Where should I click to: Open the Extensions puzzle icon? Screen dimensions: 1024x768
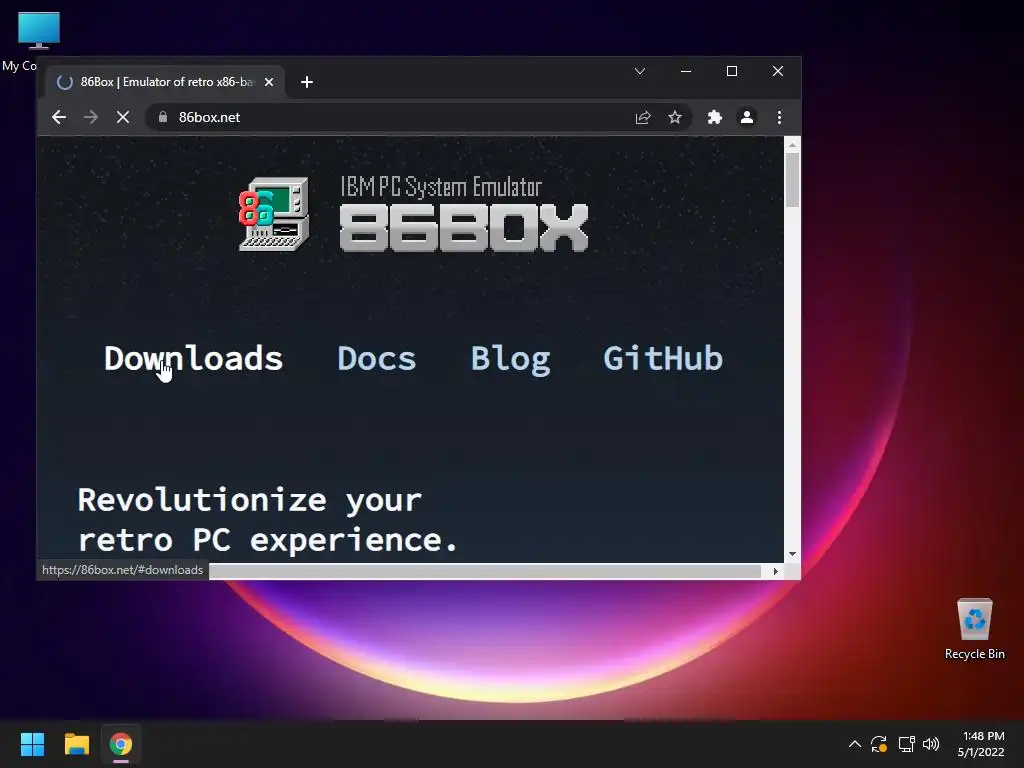click(715, 118)
